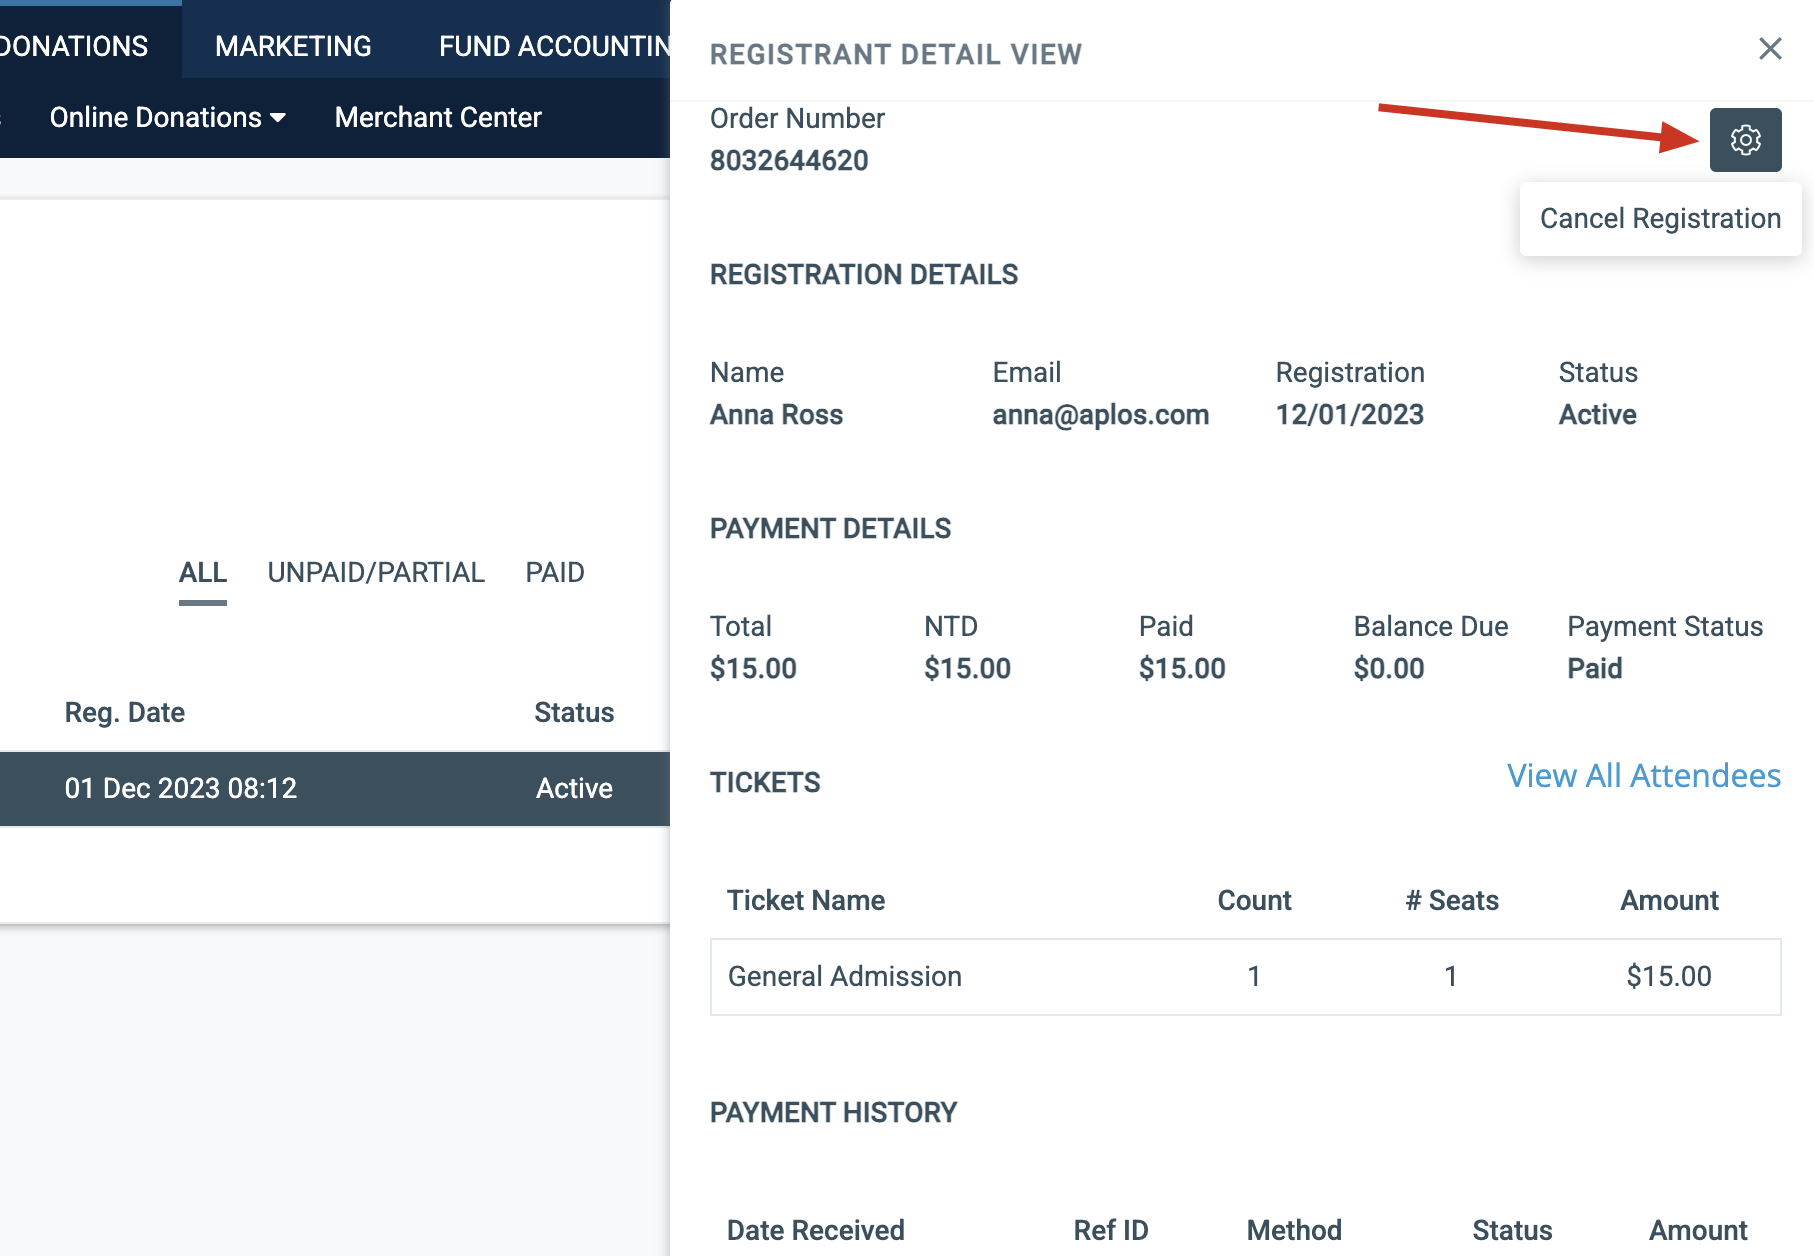Click the Count column header
This screenshot has width=1814, height=1256.
click(x=1255, y=901)
